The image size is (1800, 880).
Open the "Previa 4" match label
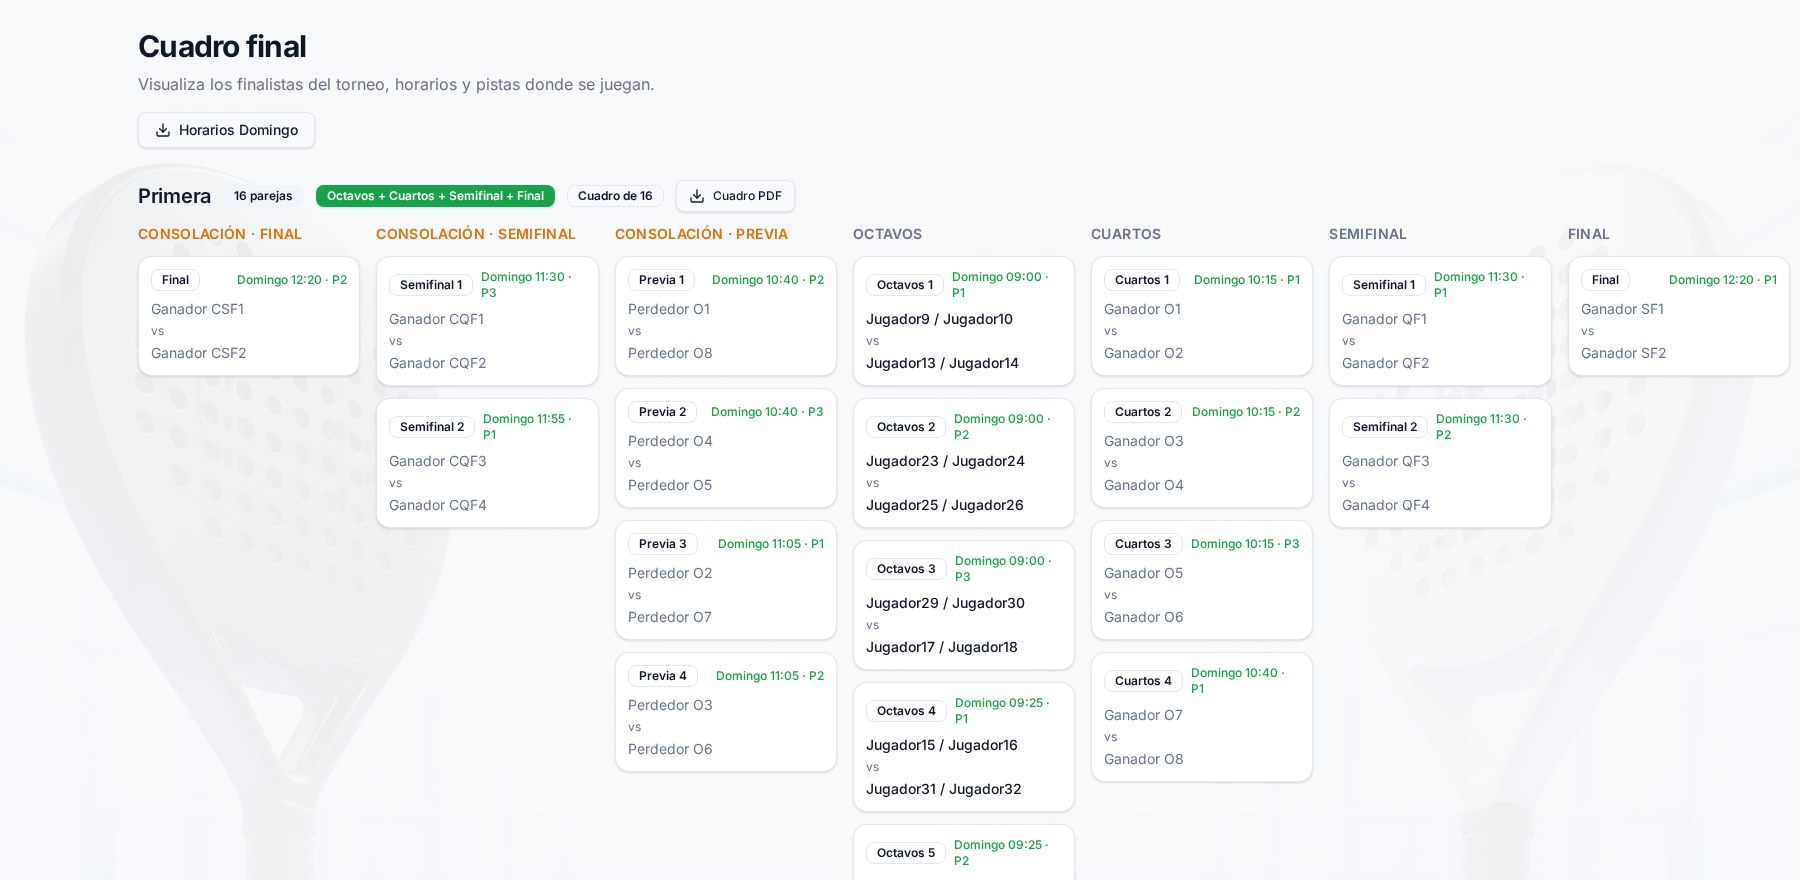[662, 676]
